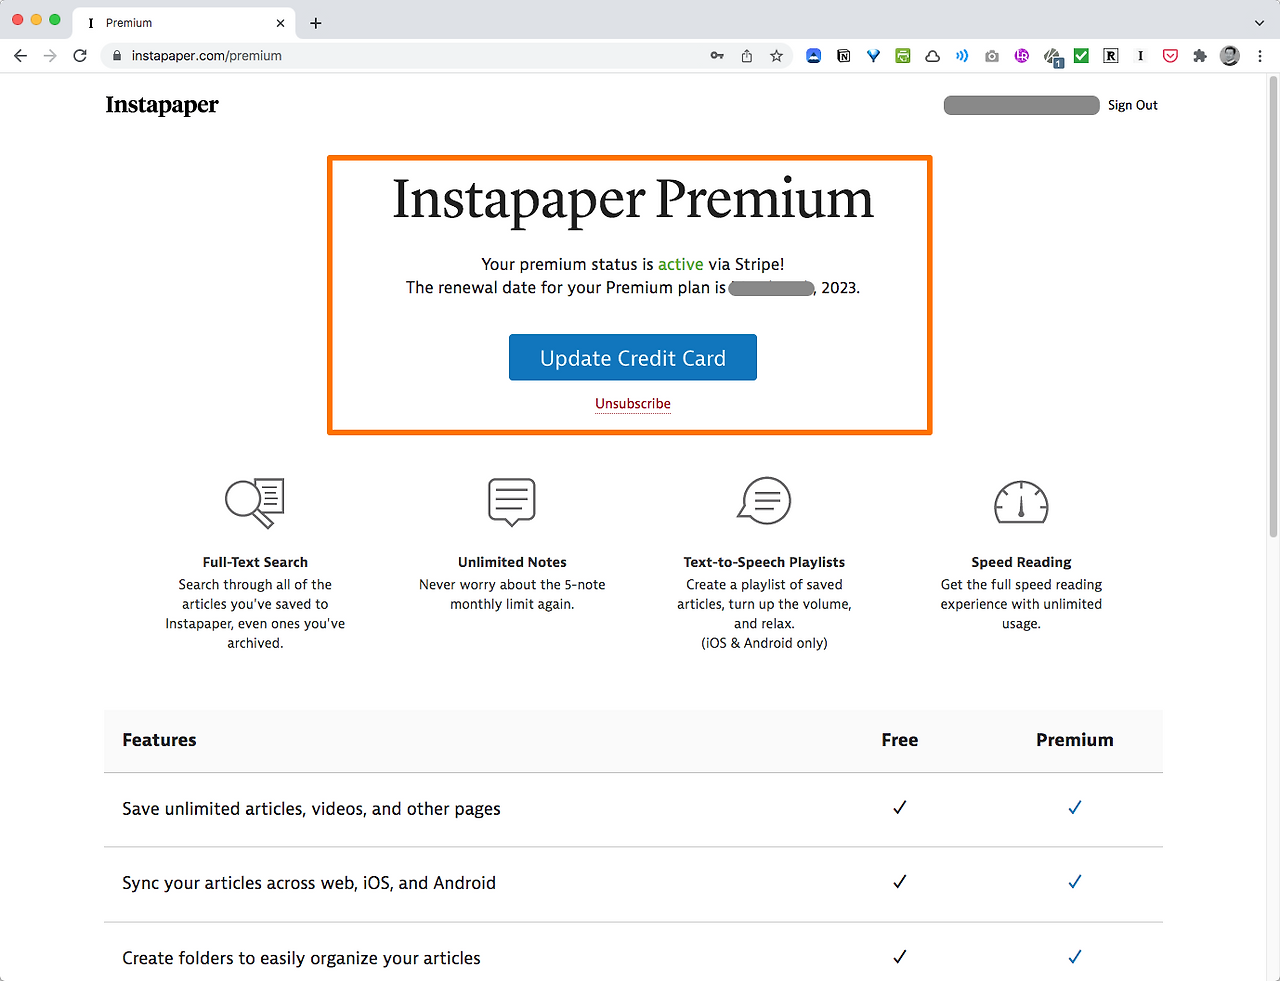Click the Free checkmark for Save unlimited articles
This screenshot has width=1280, height=981.
(x=900, y=807)
